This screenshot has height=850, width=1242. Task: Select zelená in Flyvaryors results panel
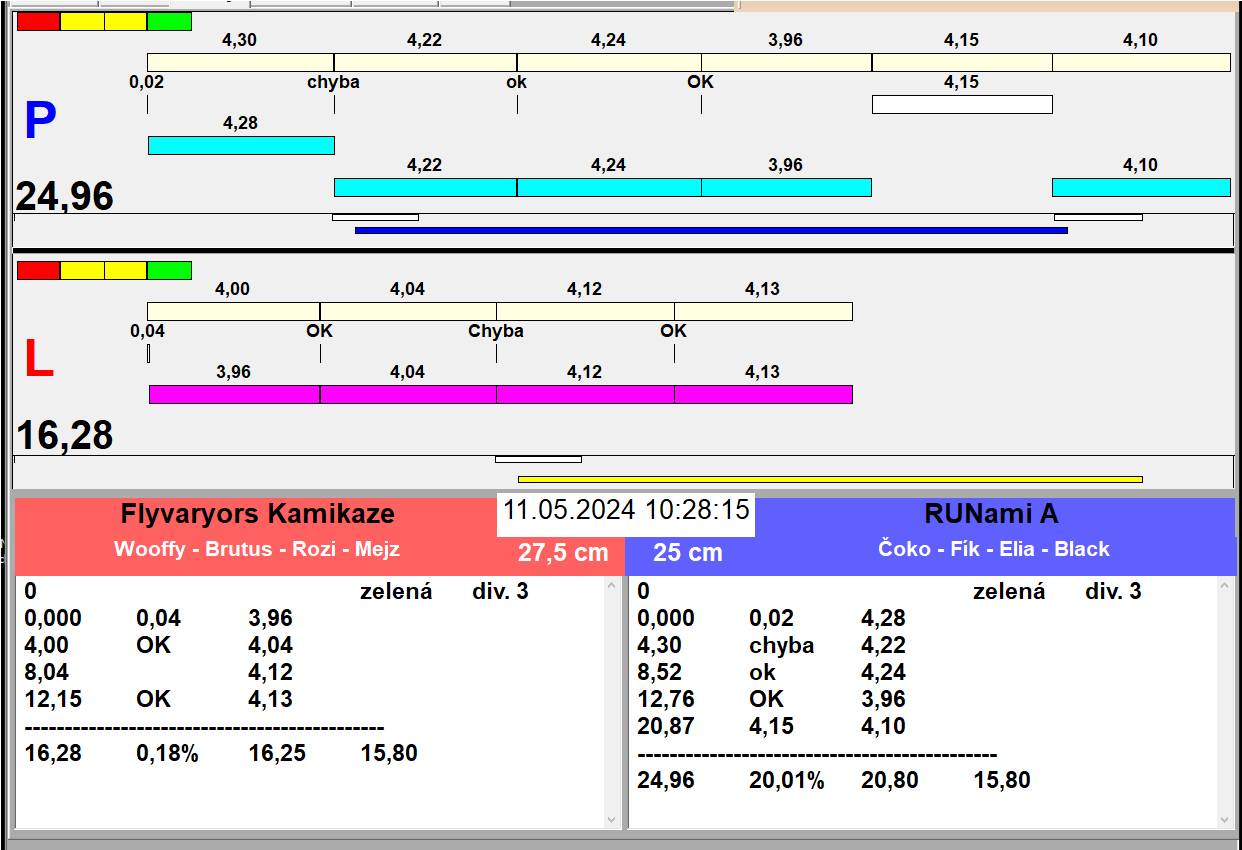click(396, 591)
